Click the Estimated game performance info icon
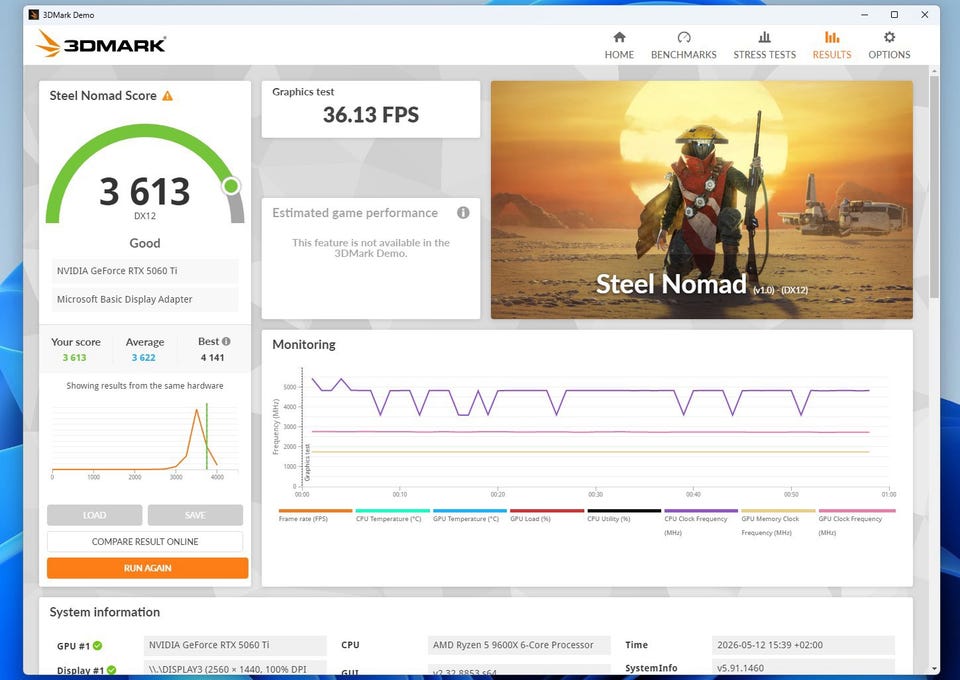960x680 pixels. click(x=463, y=212)
